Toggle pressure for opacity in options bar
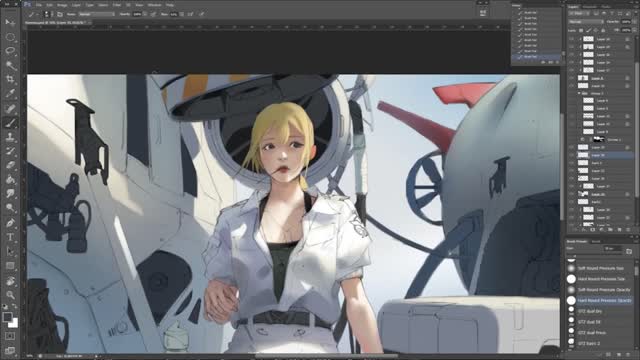Screen dimensions: 640x360 coord(153,14)
